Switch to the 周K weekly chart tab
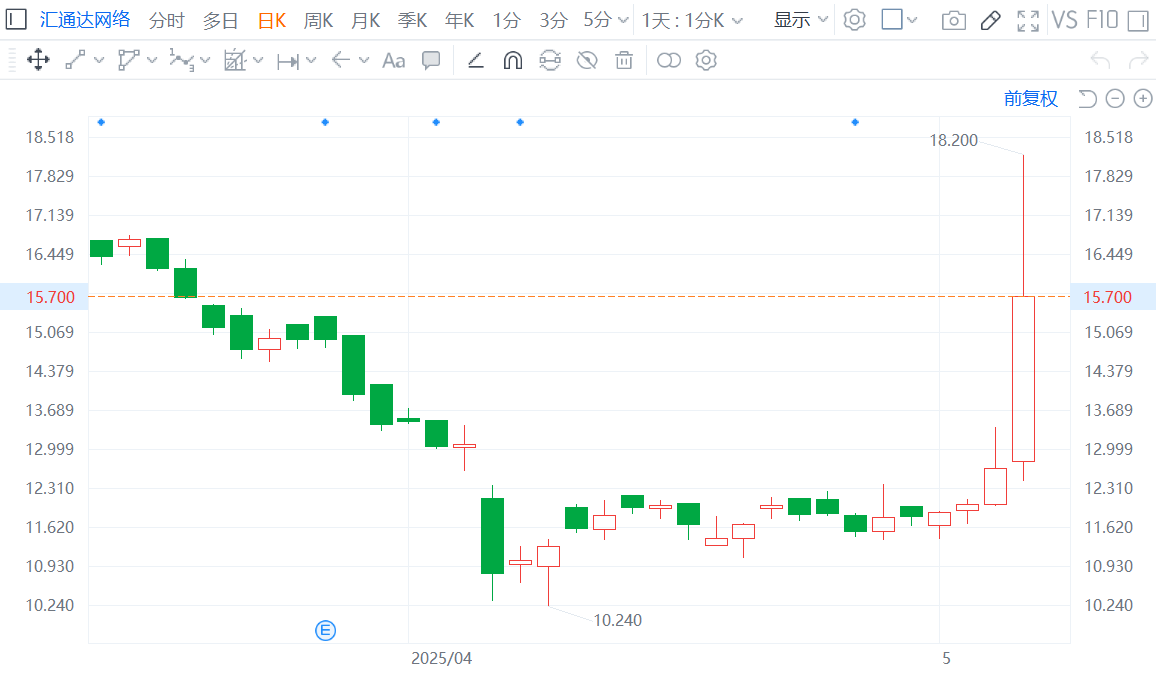This screenshot has height=687, width=1156. pyautogui.click(x=318, y=20)
